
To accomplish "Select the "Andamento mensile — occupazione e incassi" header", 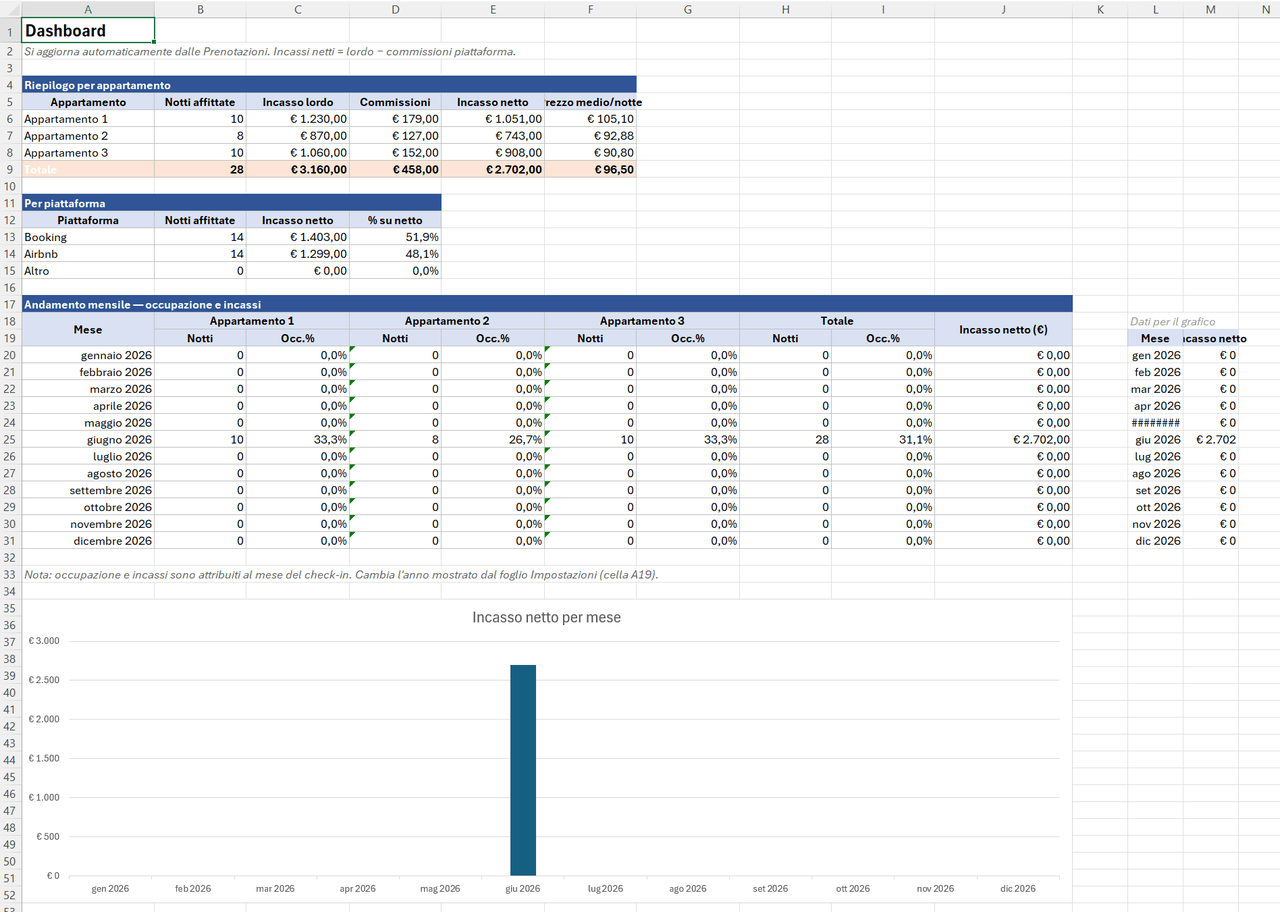I will 546,304.
